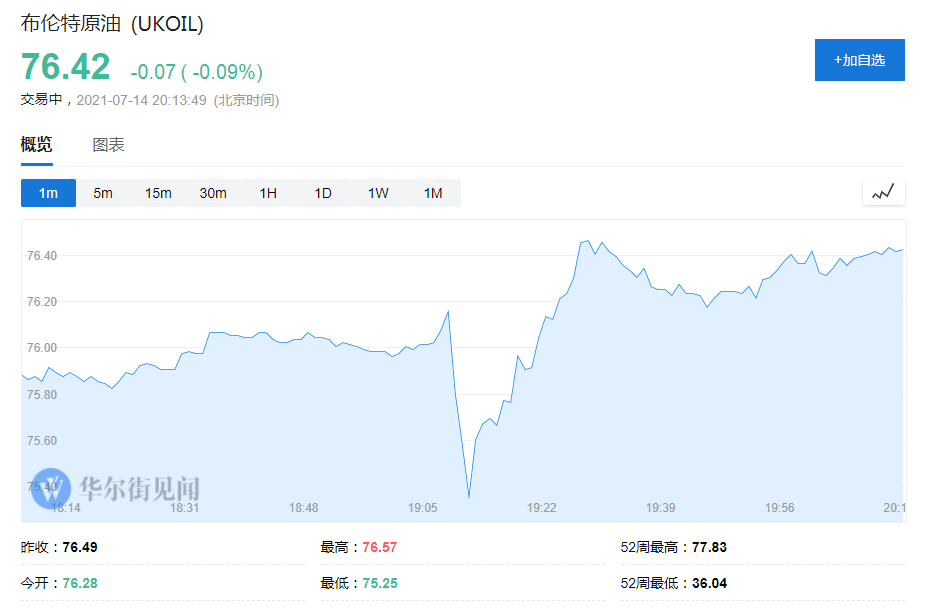Set chart interval to 30m

pos(213,193)
